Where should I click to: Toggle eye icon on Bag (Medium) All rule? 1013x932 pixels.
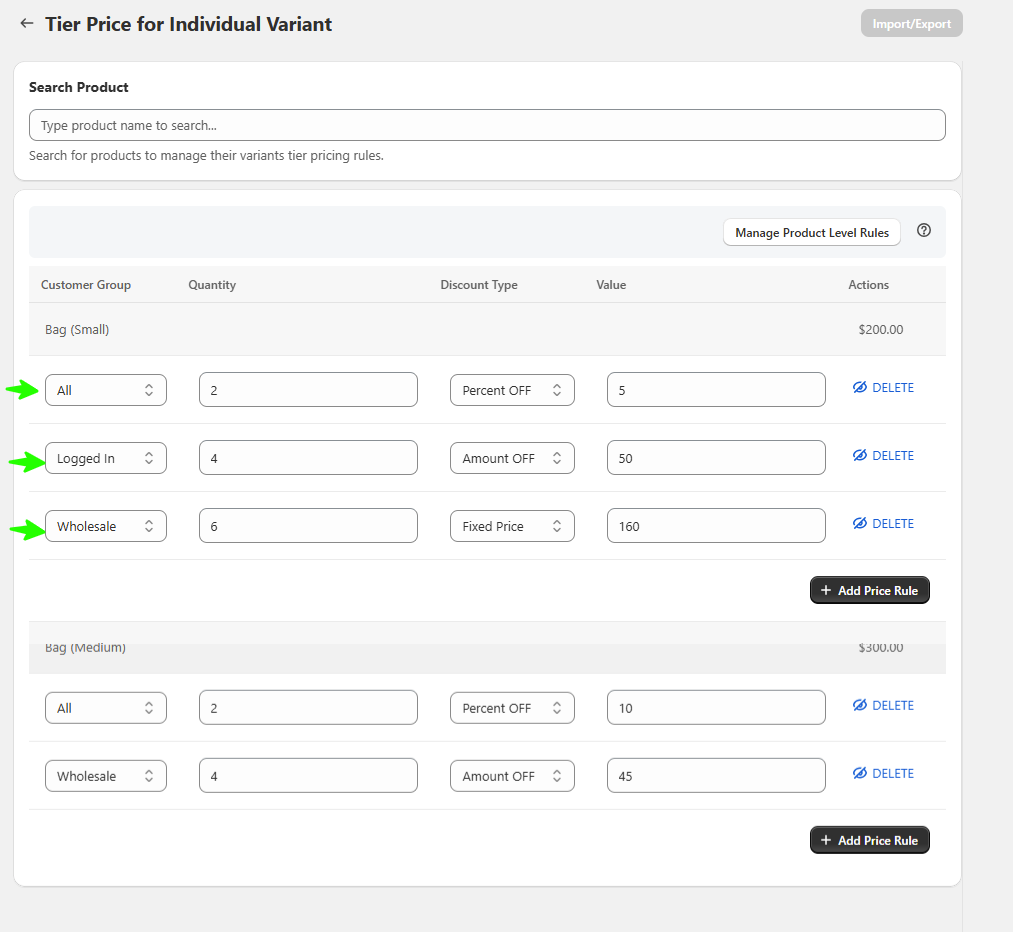pyautogui.click(x=860, y=706)
